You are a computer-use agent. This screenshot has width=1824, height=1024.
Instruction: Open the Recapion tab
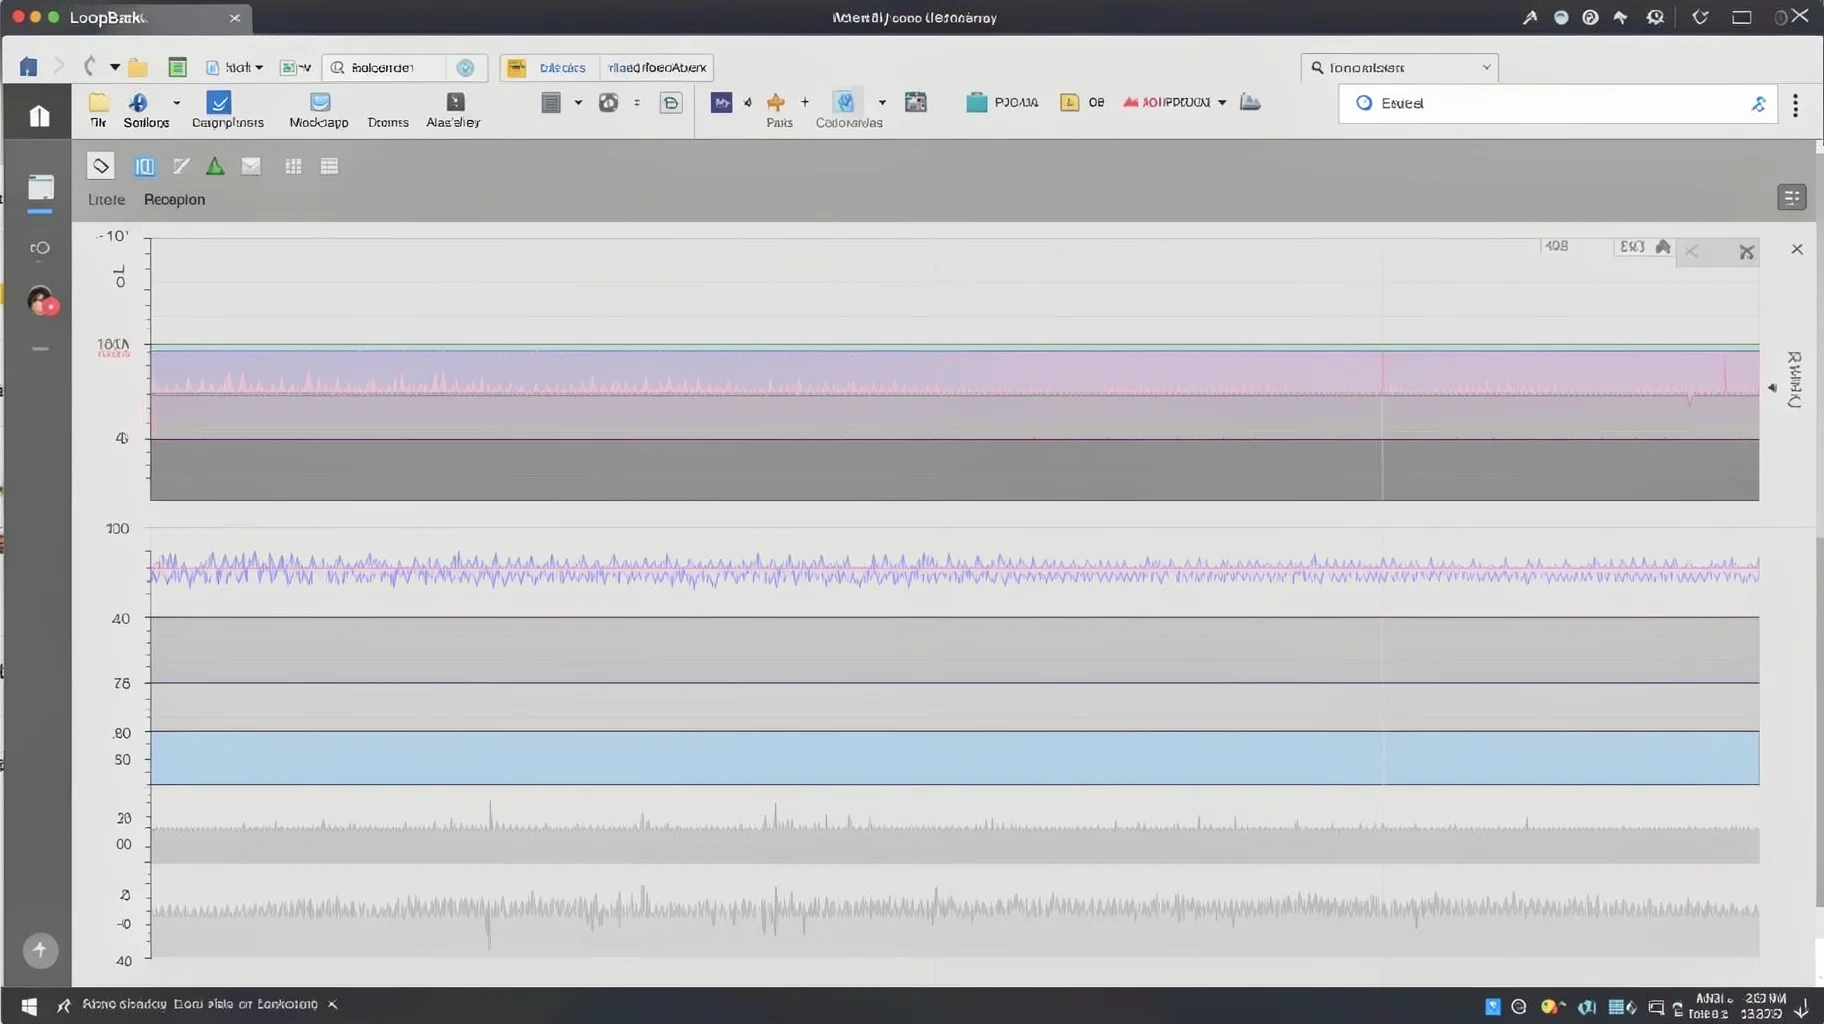[174, 199]
